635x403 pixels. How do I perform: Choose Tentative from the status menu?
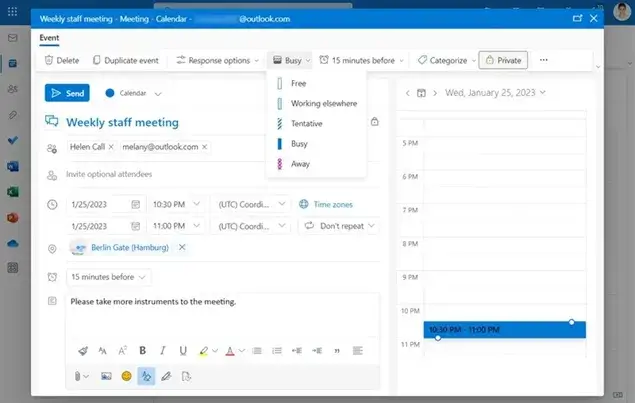click(316, 124)
